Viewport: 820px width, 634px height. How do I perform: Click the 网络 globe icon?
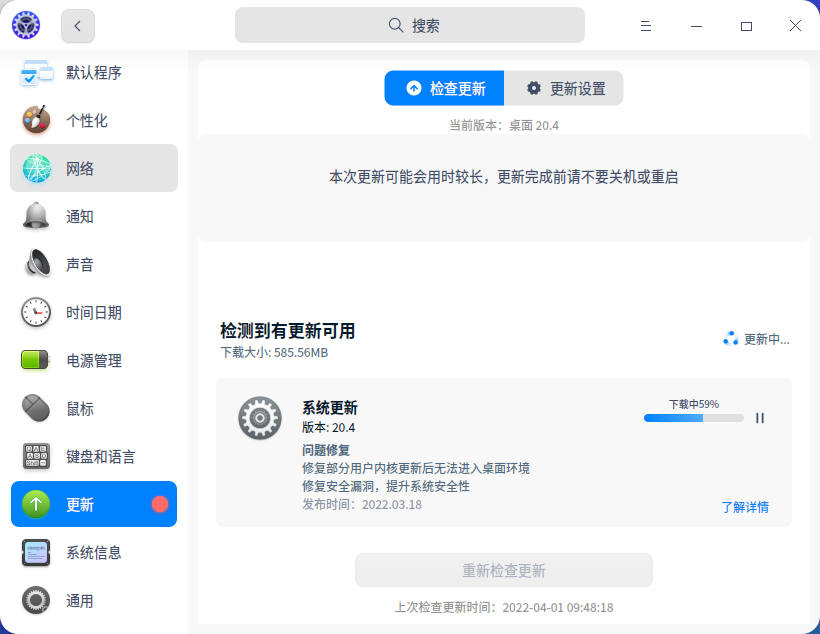(36, 168)
